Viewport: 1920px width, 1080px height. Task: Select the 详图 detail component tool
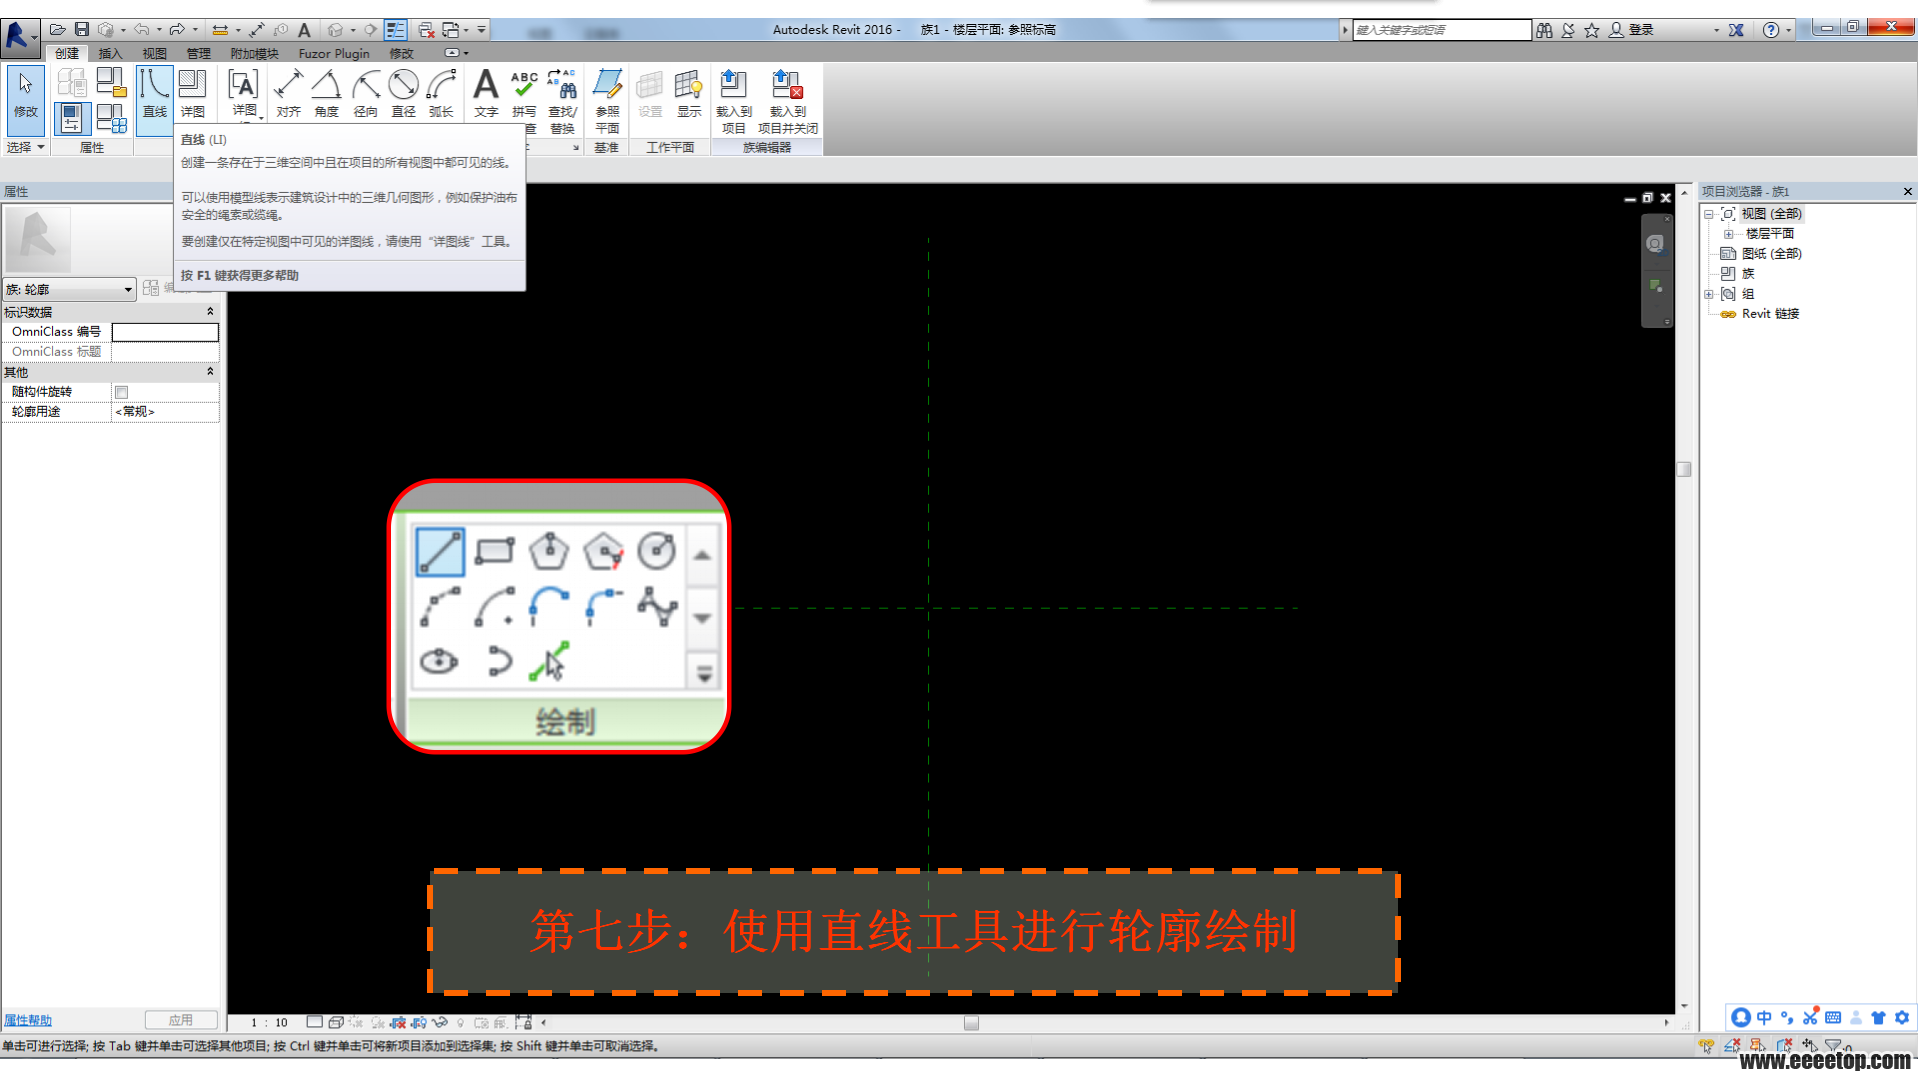coord(192,94)
